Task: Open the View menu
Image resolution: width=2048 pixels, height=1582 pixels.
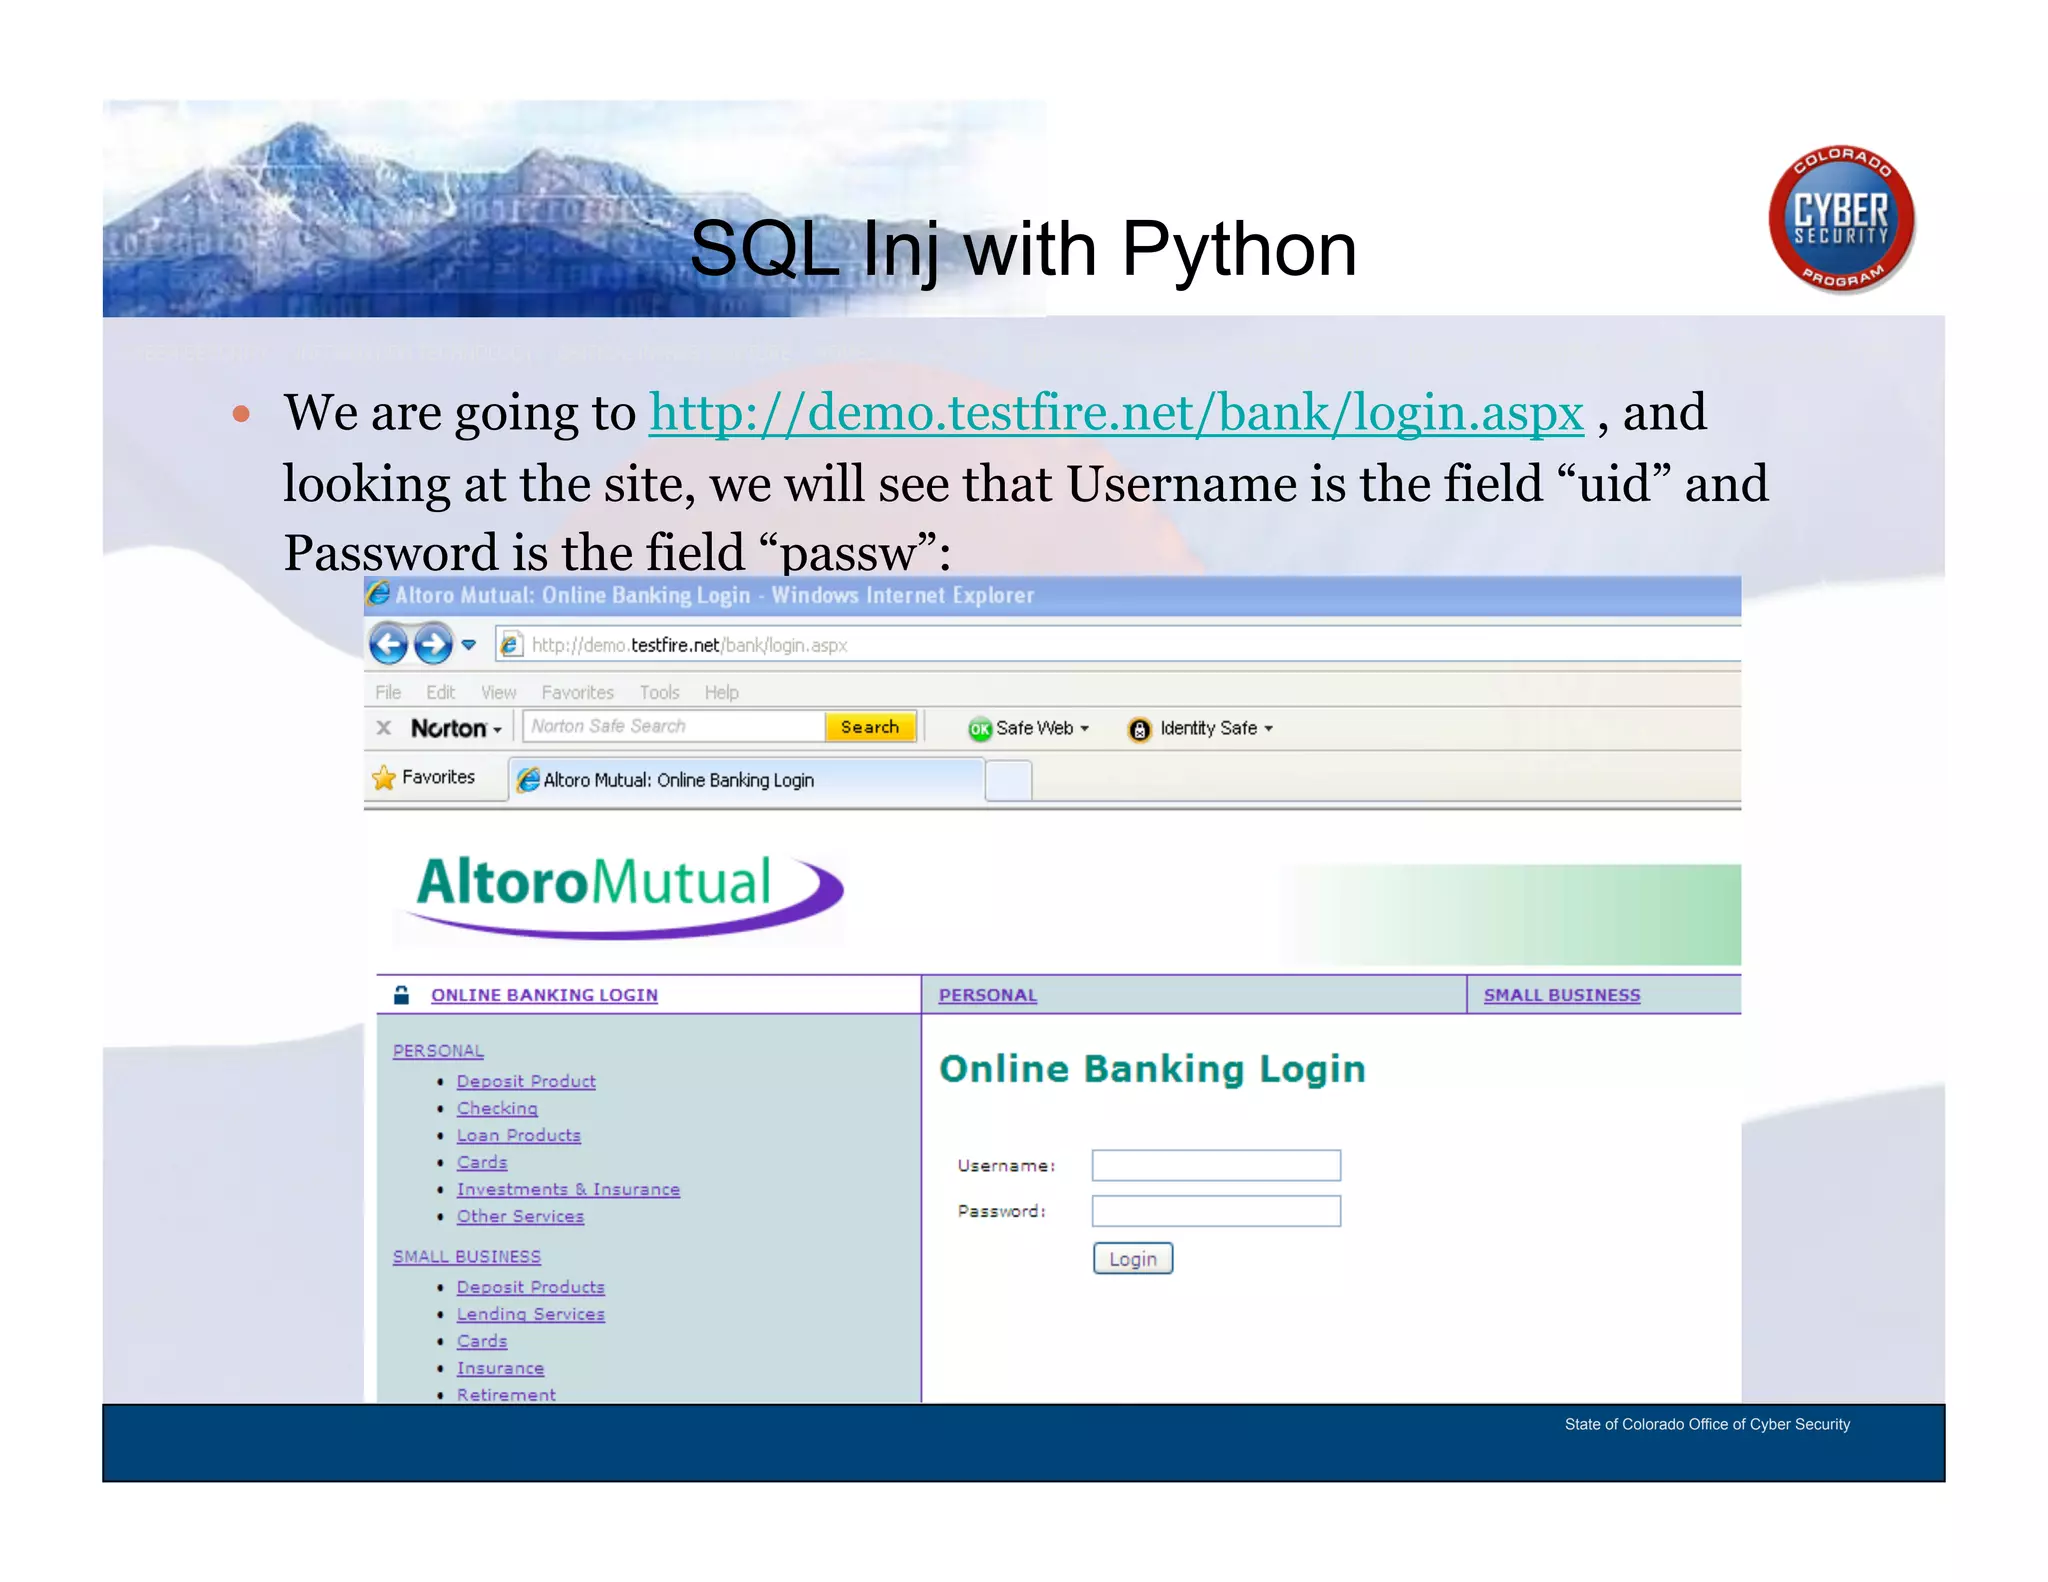Action: click(498, 692)
